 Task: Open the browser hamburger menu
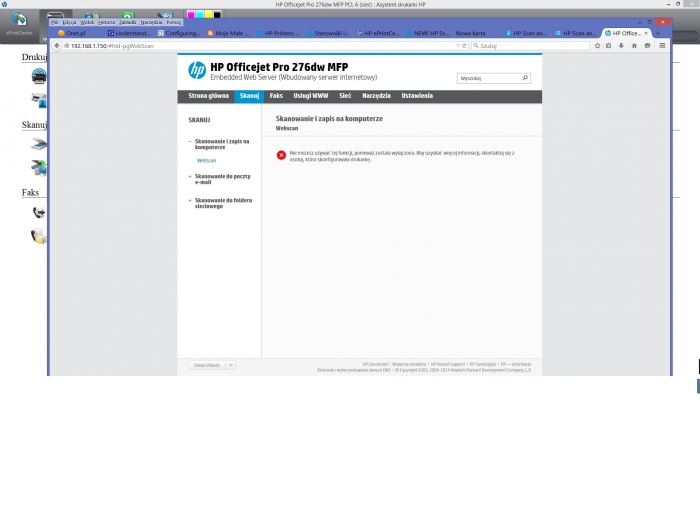[662, 46]
